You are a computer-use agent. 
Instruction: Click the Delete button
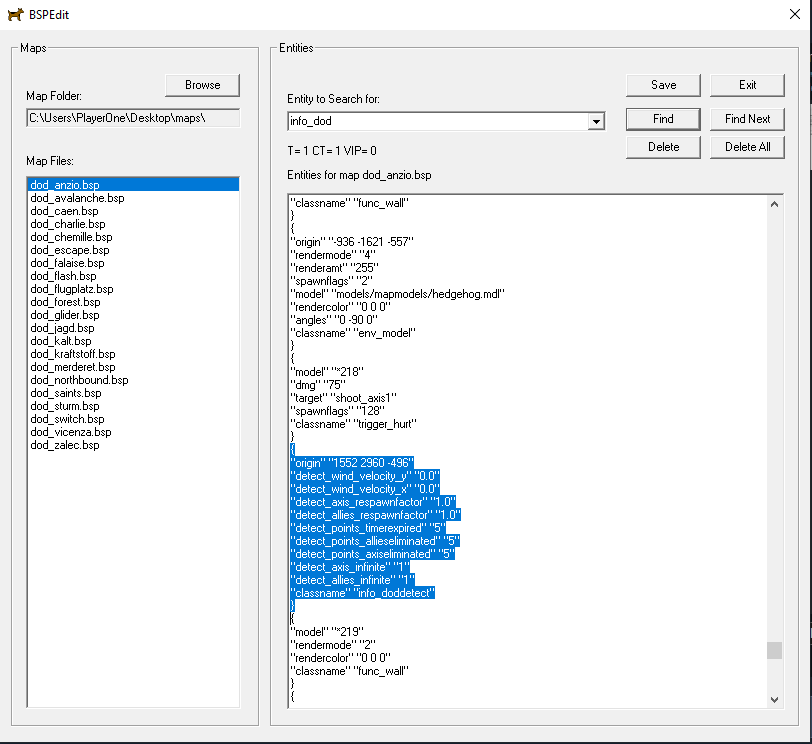pos(663,147)
